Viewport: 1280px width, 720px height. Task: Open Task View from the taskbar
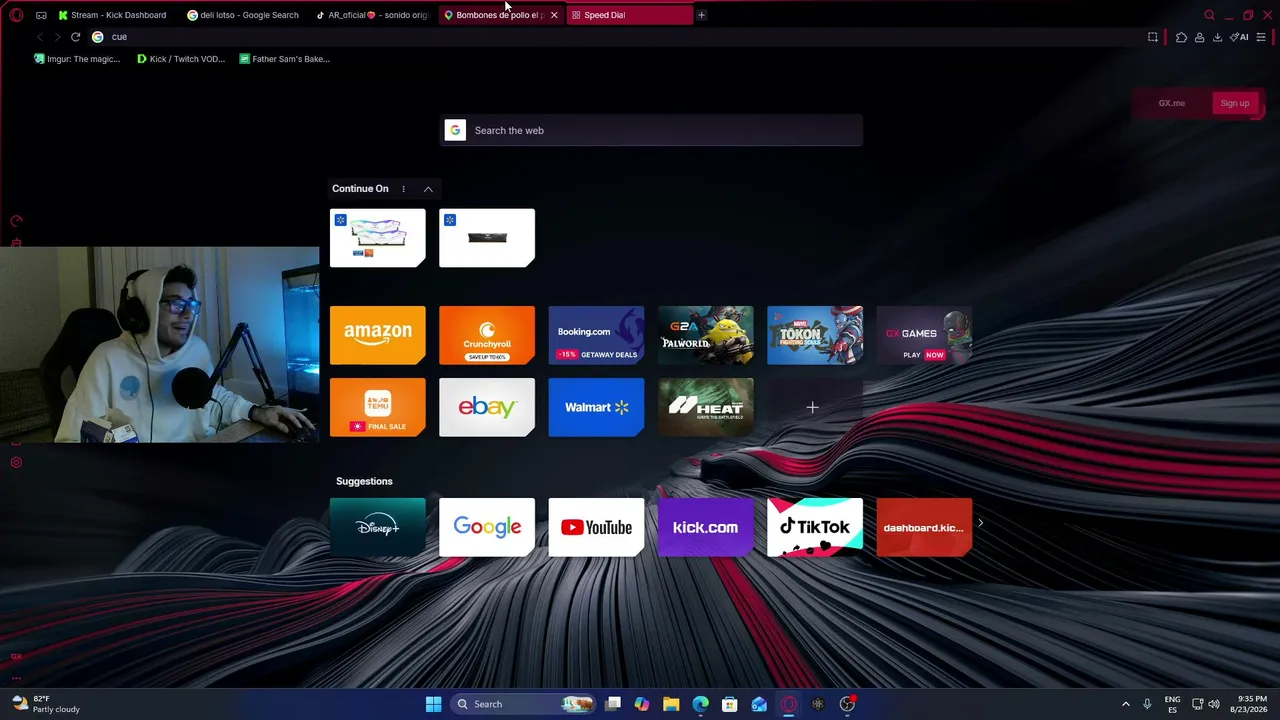(x=613, y=704)
